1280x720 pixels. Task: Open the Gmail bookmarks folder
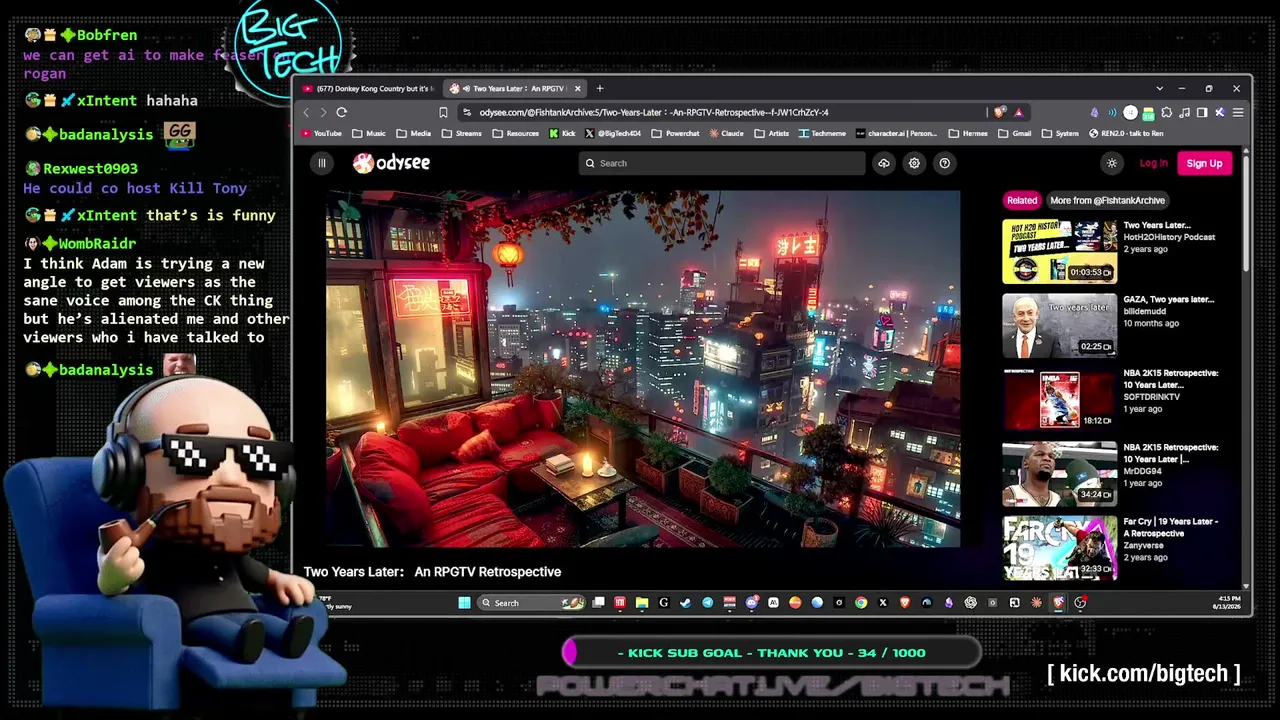pos(1014,133)
